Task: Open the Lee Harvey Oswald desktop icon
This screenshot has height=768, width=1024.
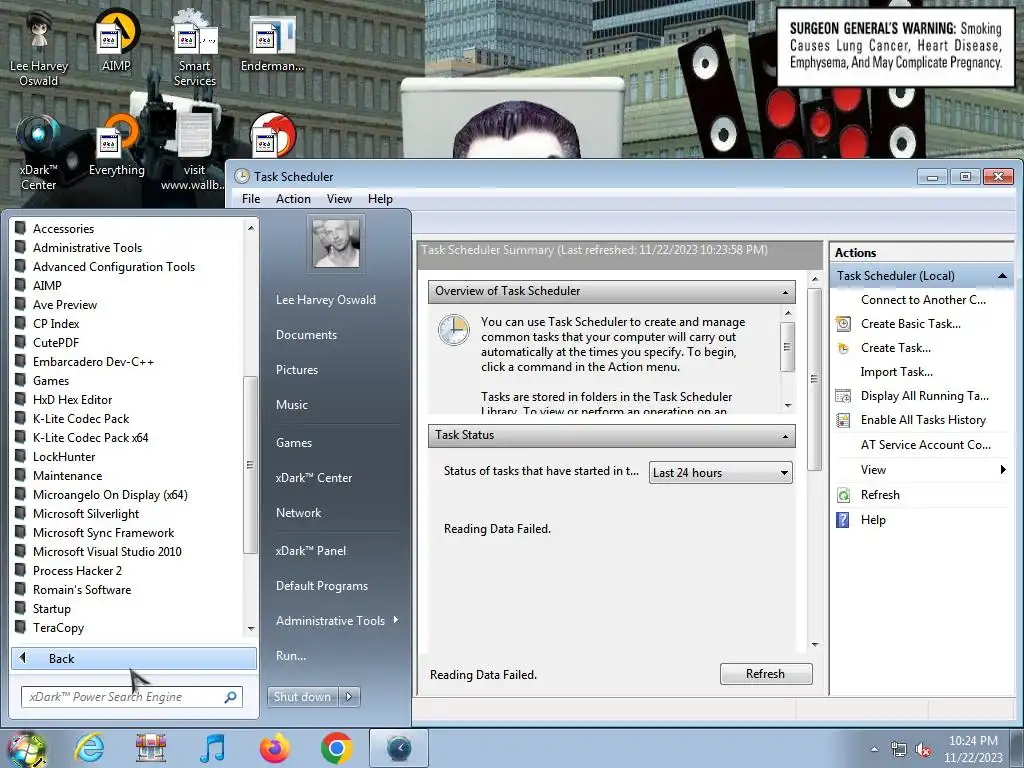Action: (x=39, y=49)
